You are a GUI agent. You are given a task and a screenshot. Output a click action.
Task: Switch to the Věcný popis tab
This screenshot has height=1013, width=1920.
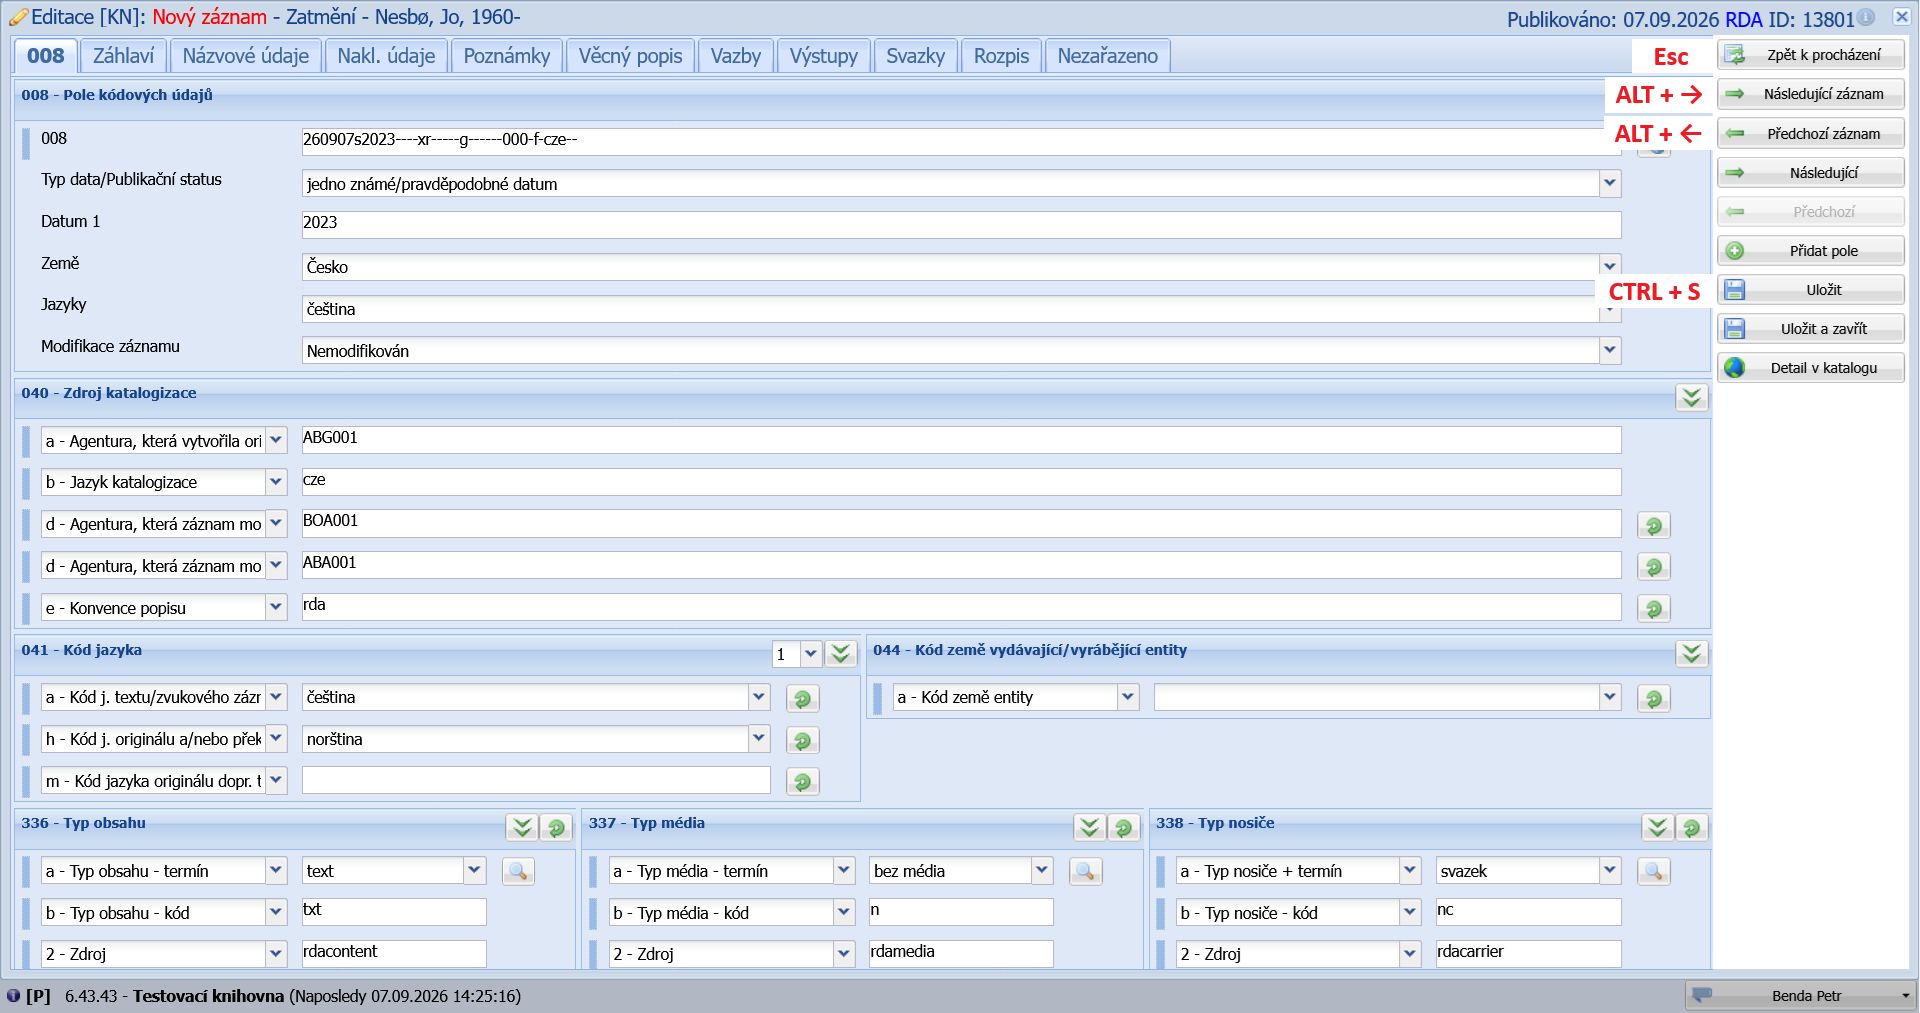(631, 56)
